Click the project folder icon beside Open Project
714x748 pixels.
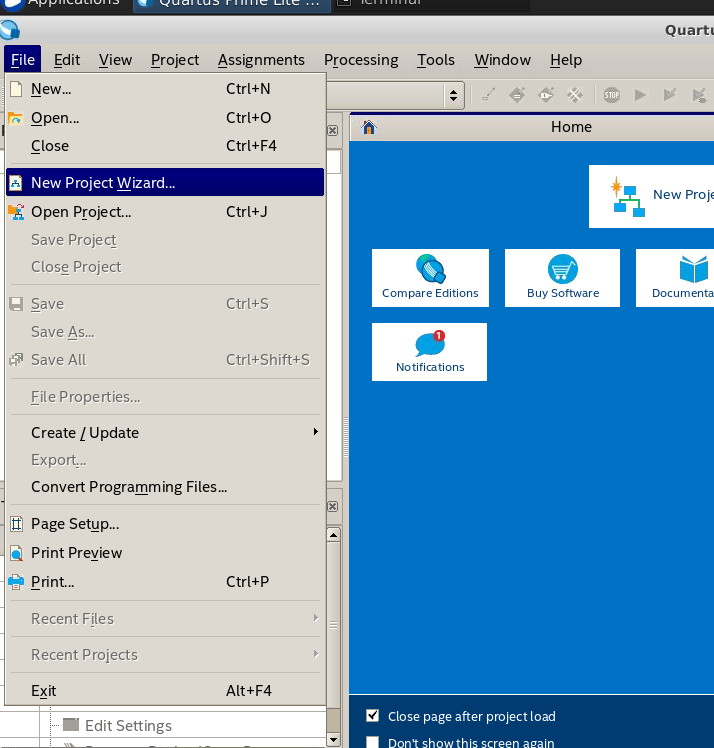pos(16,212)
